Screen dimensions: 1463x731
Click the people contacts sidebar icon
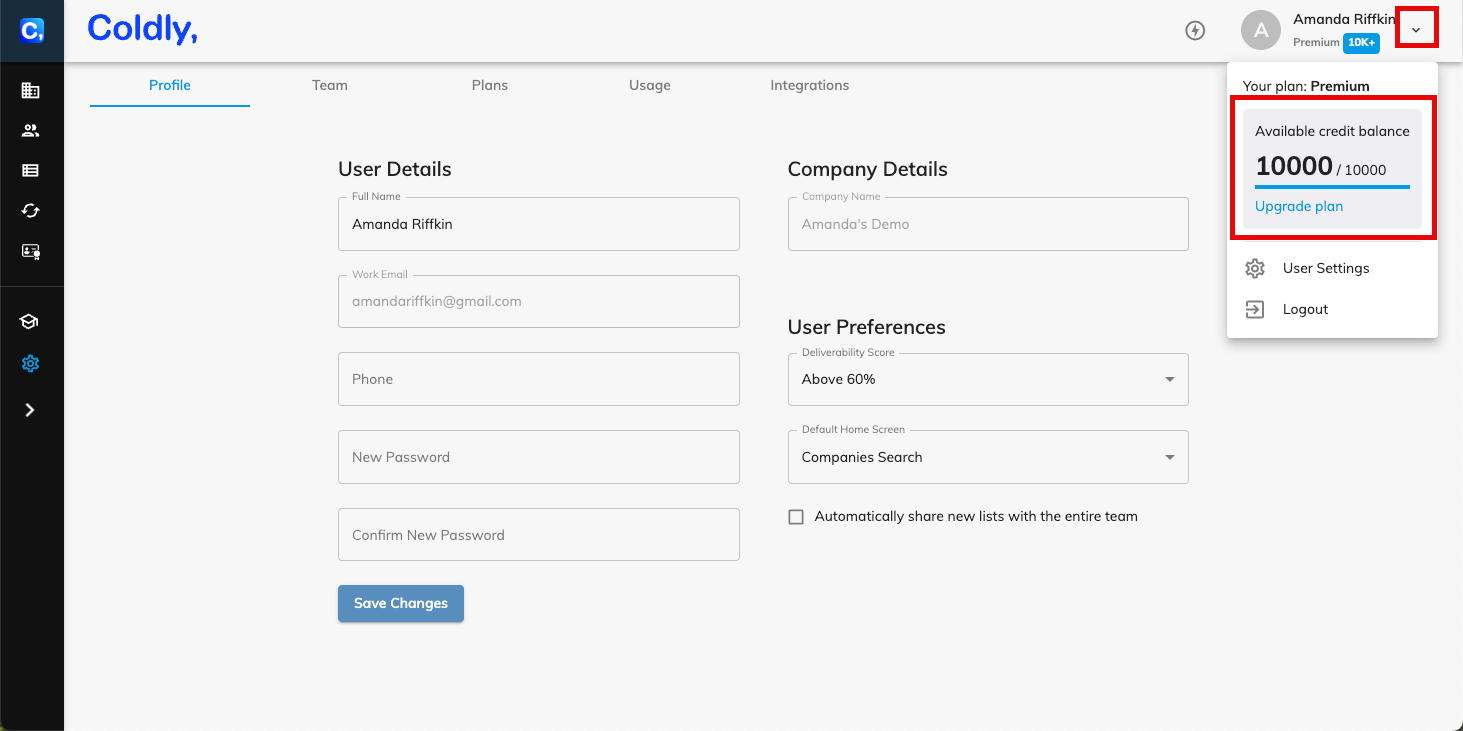coord(30,131)
